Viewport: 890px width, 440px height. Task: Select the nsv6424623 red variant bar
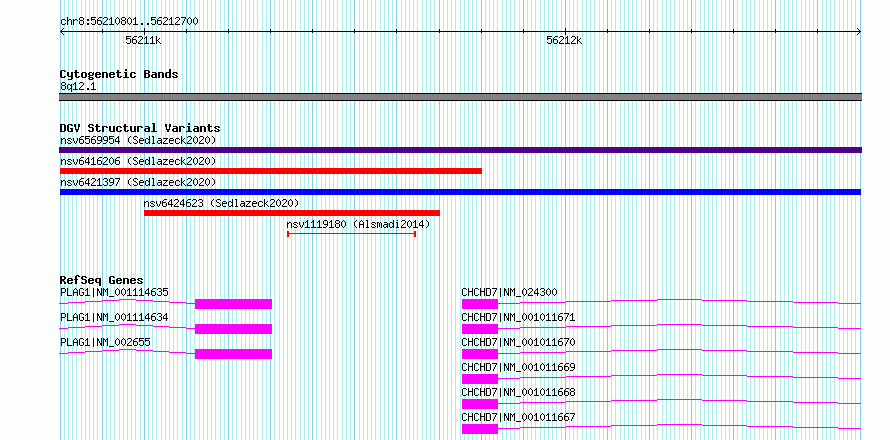[292, 213]
